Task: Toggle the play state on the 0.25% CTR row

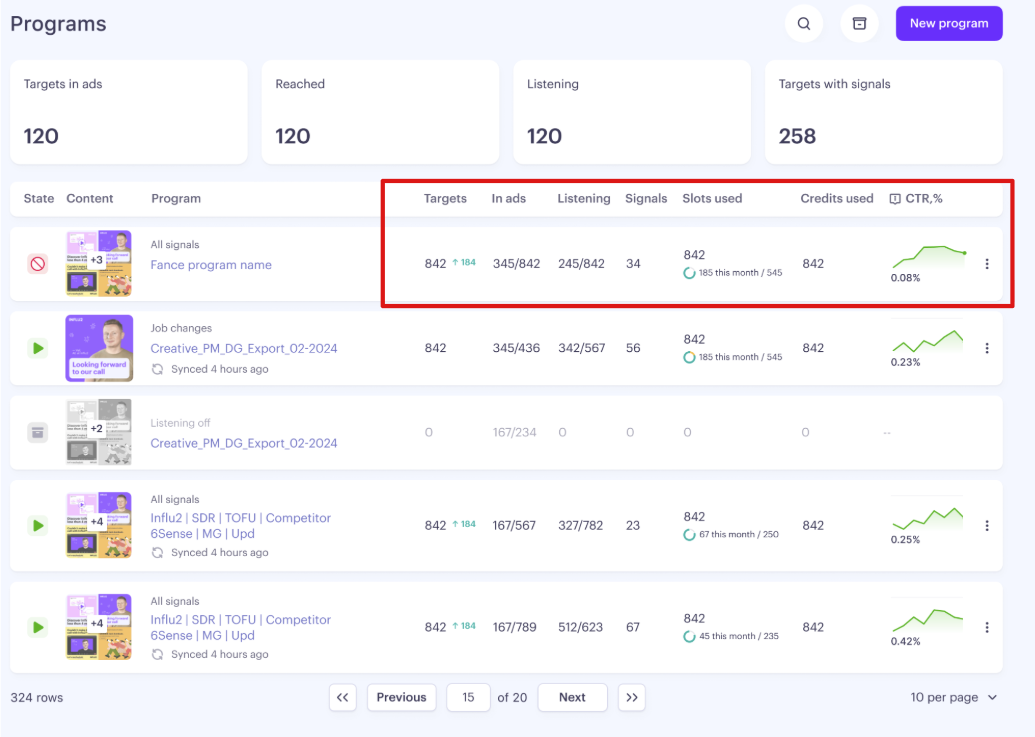Action: click(38, 526)
